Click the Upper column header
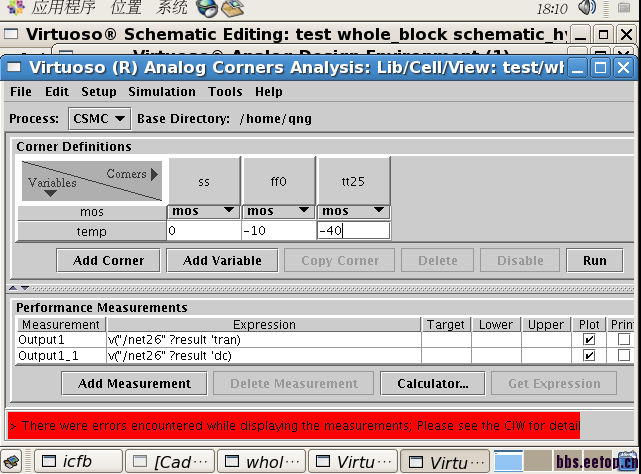 point(546,325)
